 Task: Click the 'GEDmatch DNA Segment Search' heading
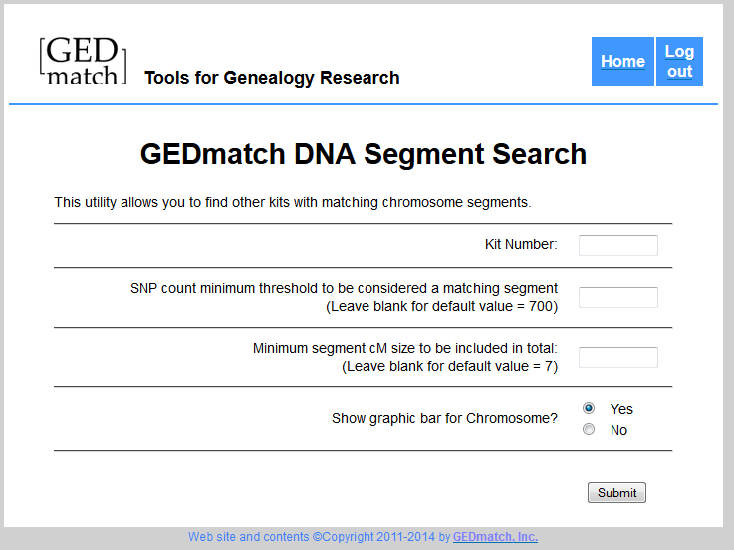[363, 154]
